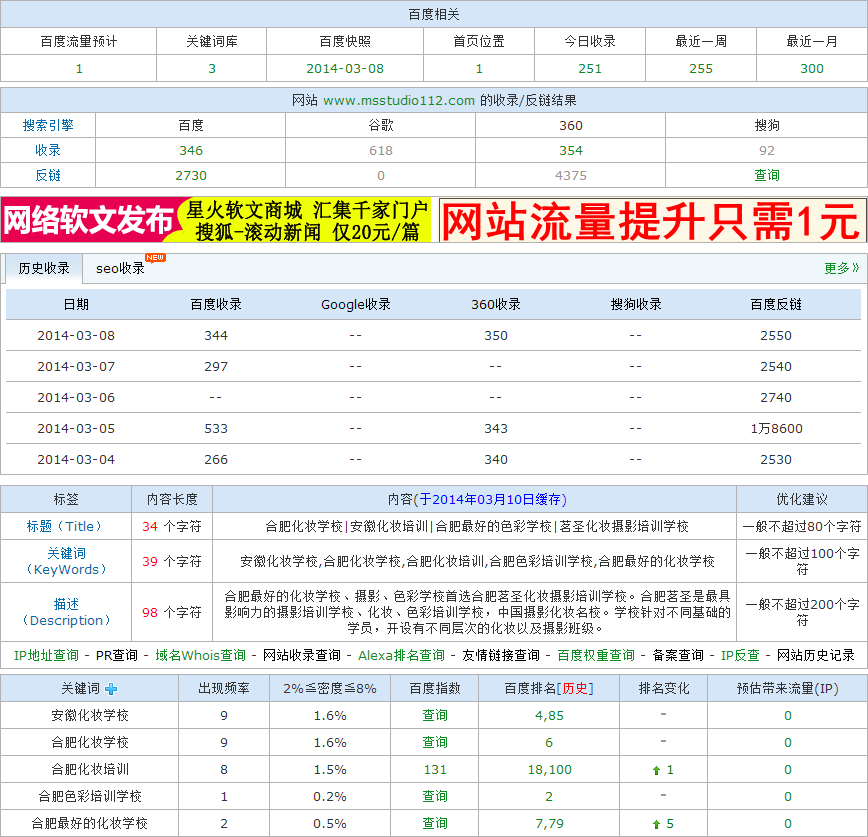Open the 关键词（KeyWords）label link
Image resolution: width=868 pixels, height=837 pixels.
coord(66,561)
